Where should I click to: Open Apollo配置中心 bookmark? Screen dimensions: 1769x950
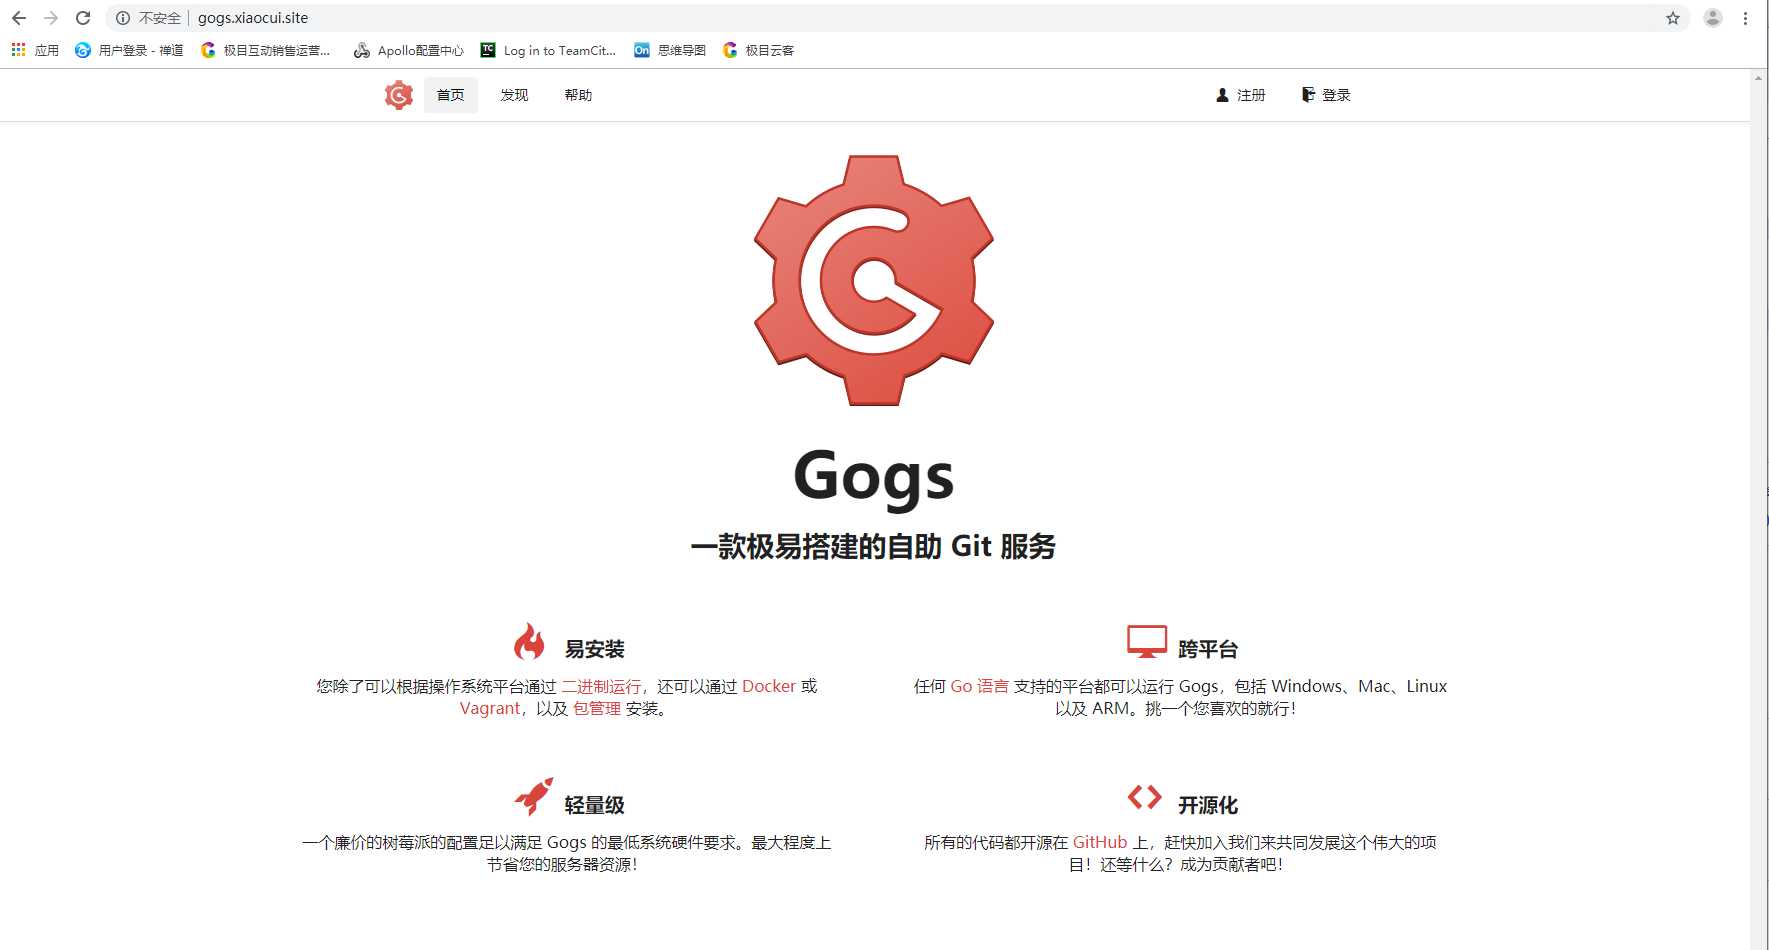[409, 50]
